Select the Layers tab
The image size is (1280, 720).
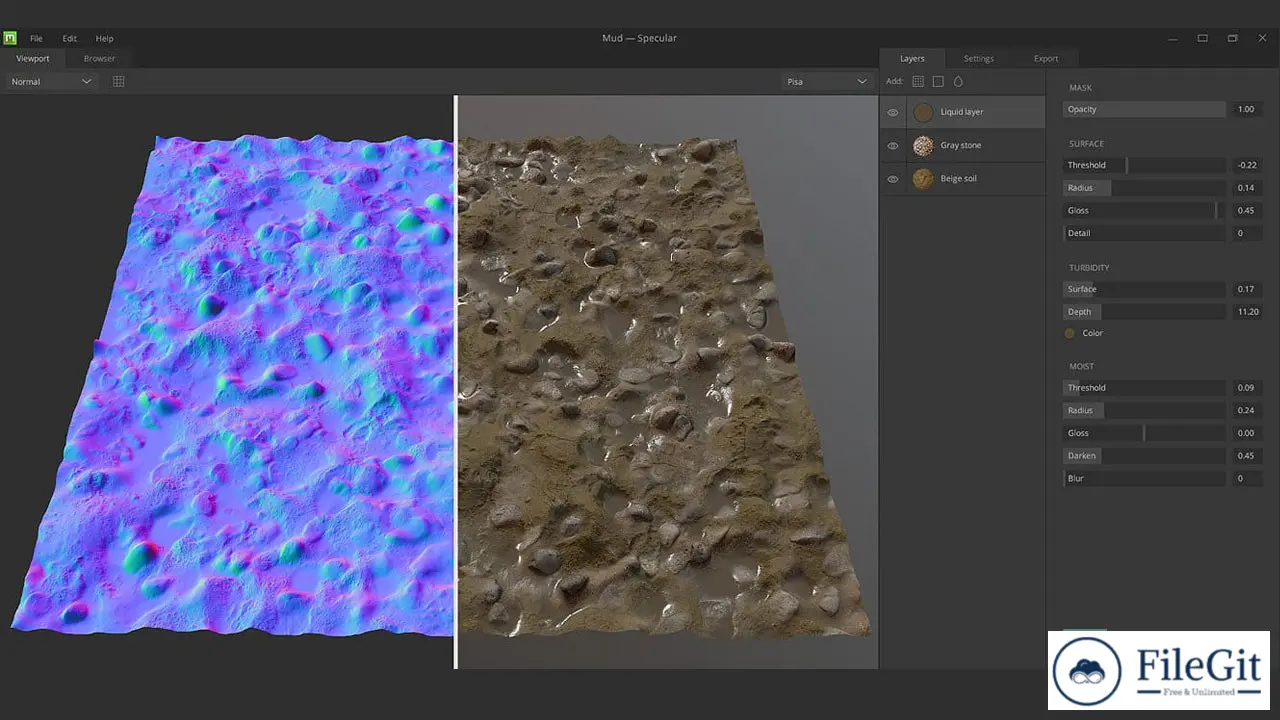pyautogui.click(x=912, y=58)
